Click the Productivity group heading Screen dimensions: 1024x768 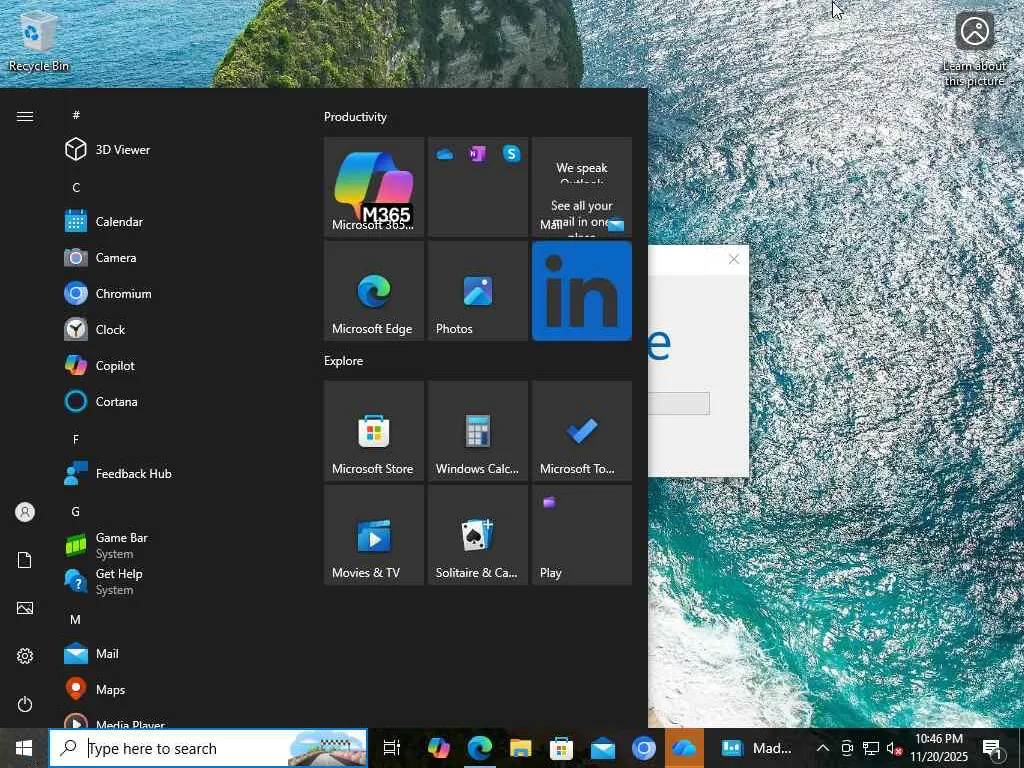(355, 117)
